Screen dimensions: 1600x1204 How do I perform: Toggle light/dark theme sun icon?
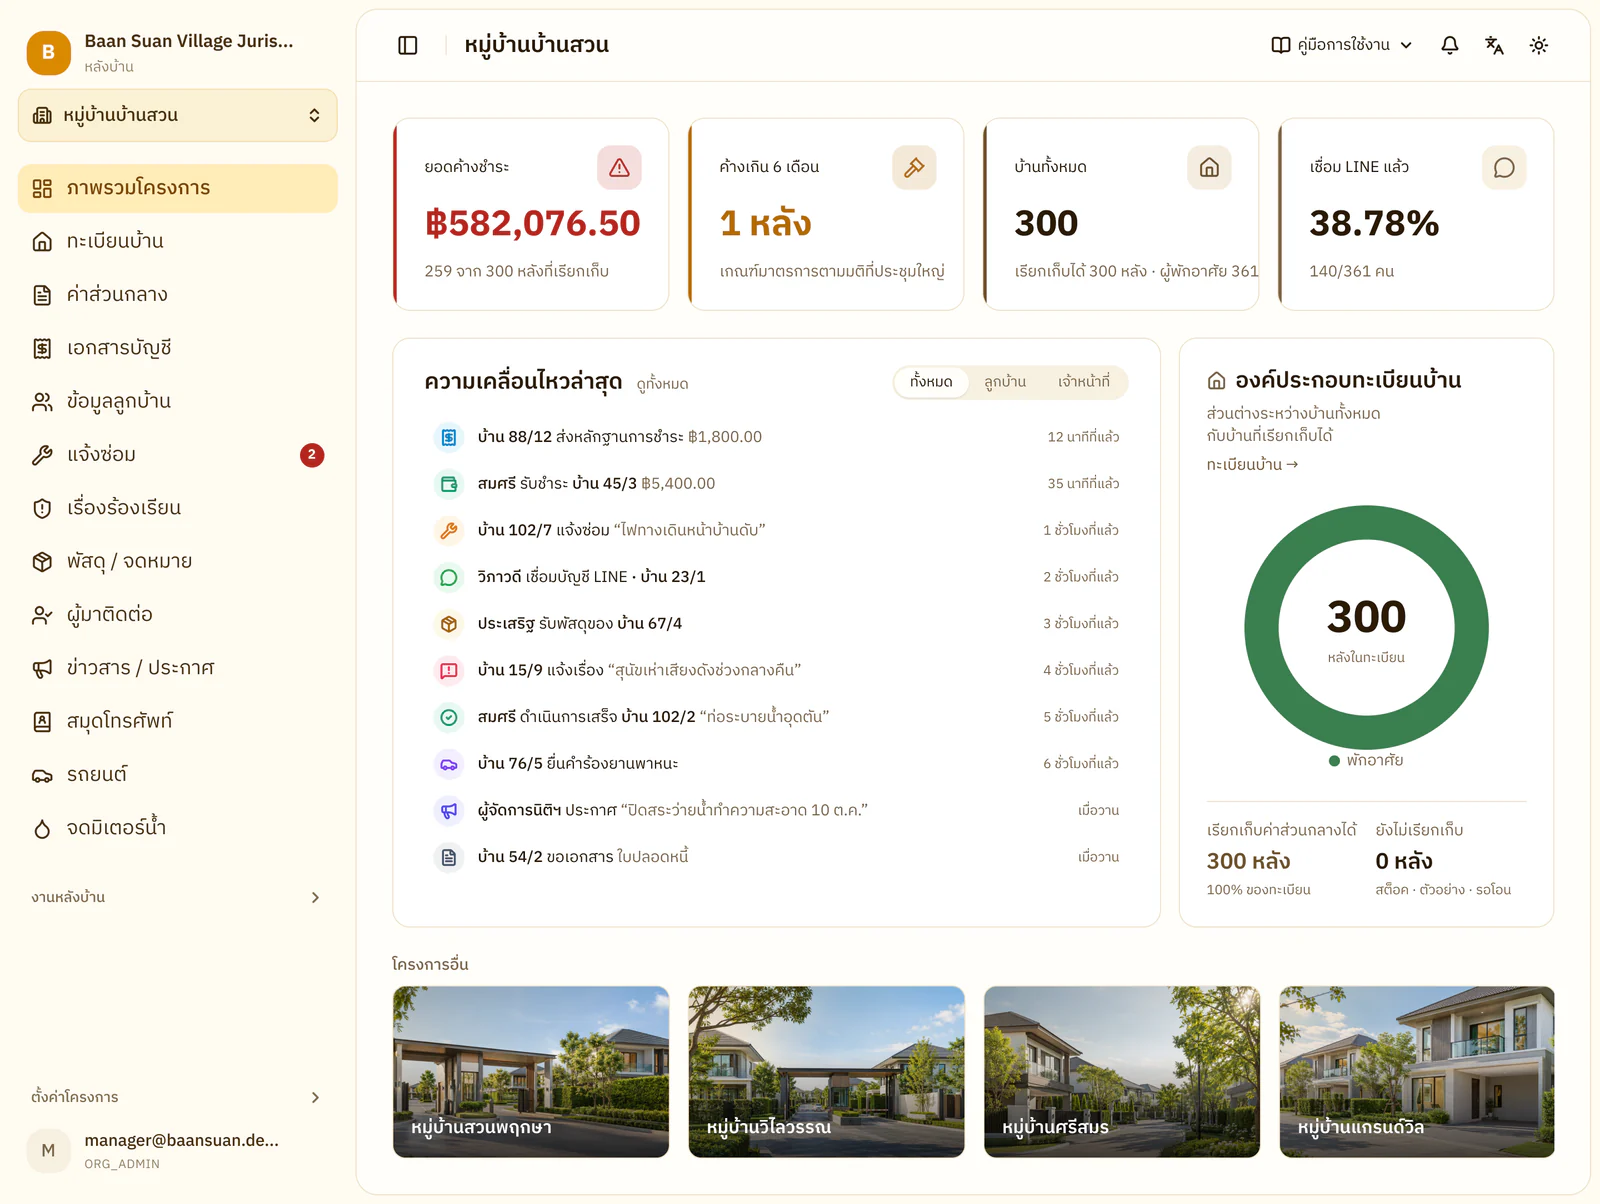click(1539, 45)
